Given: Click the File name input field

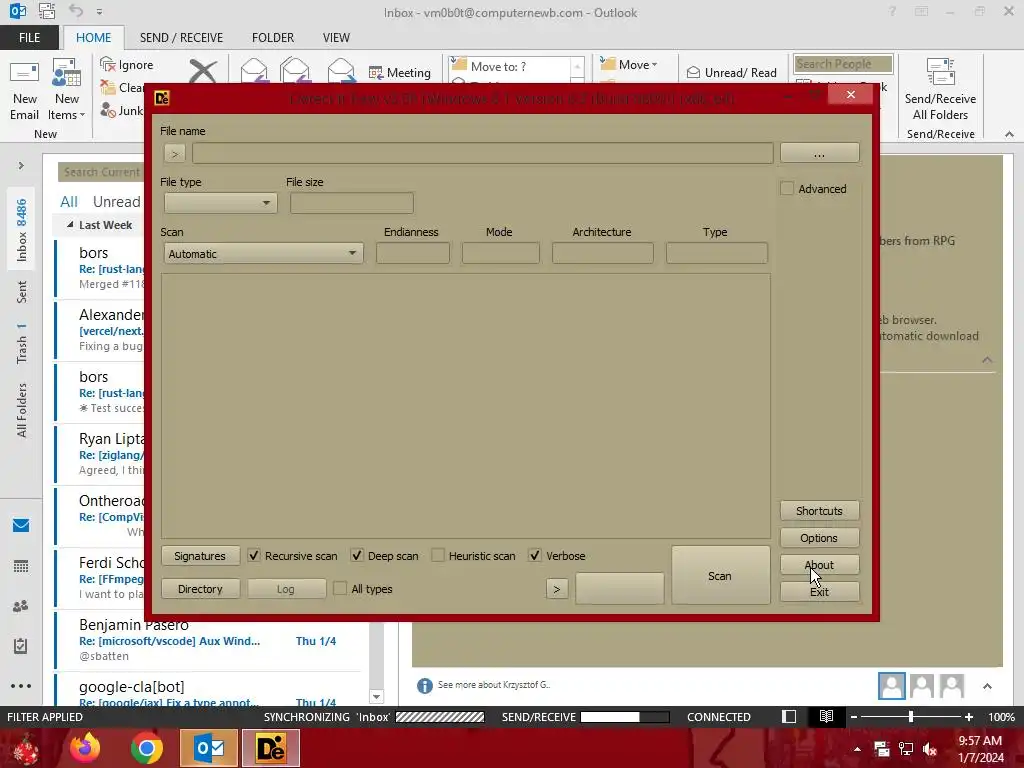Looking at the screenshot, I should pos(483,153).
